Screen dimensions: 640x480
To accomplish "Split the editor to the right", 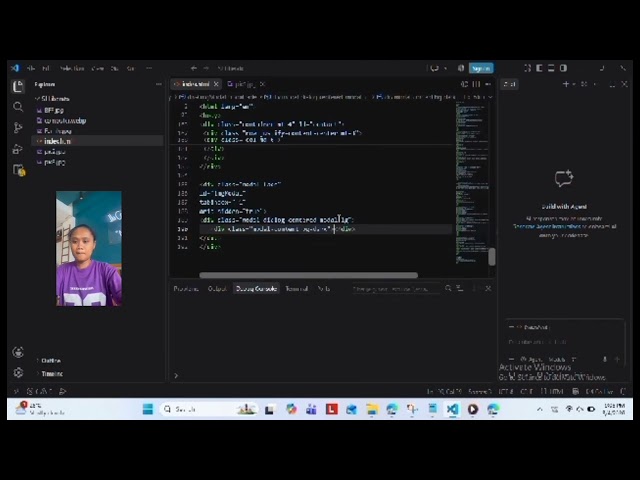I will (476, 84).
